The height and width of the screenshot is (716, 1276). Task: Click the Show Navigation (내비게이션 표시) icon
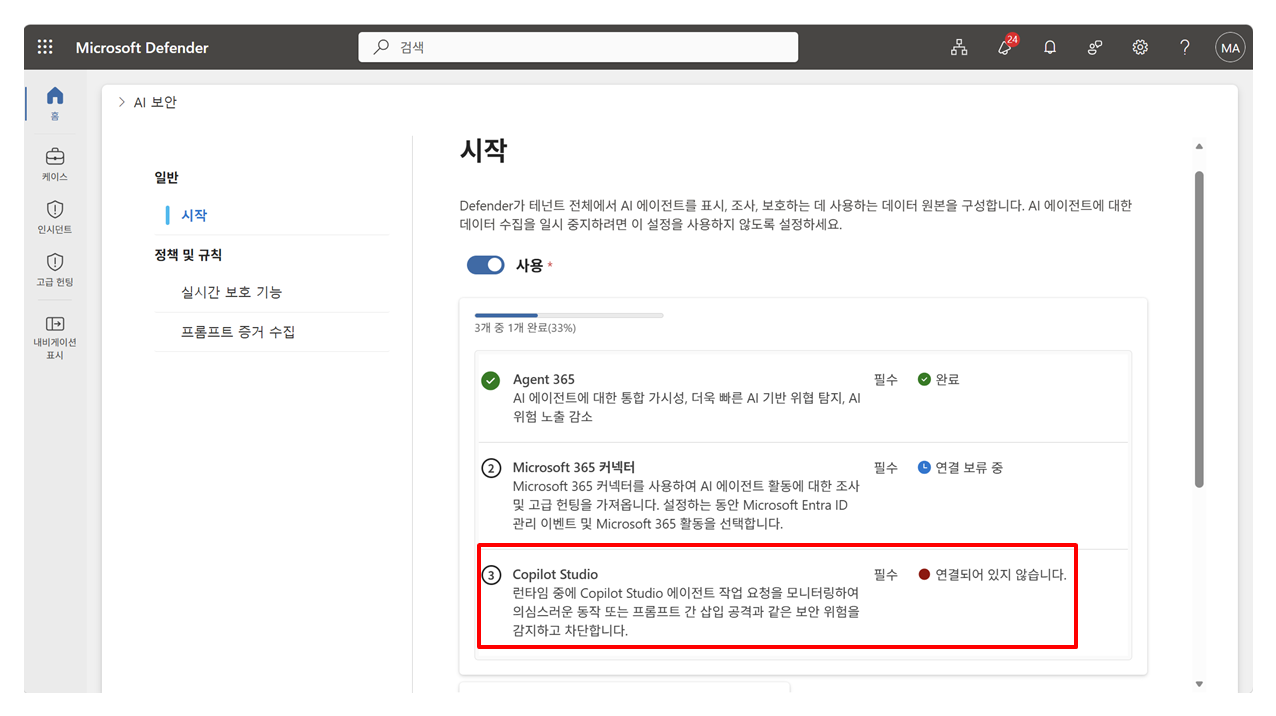pos(55,337)
